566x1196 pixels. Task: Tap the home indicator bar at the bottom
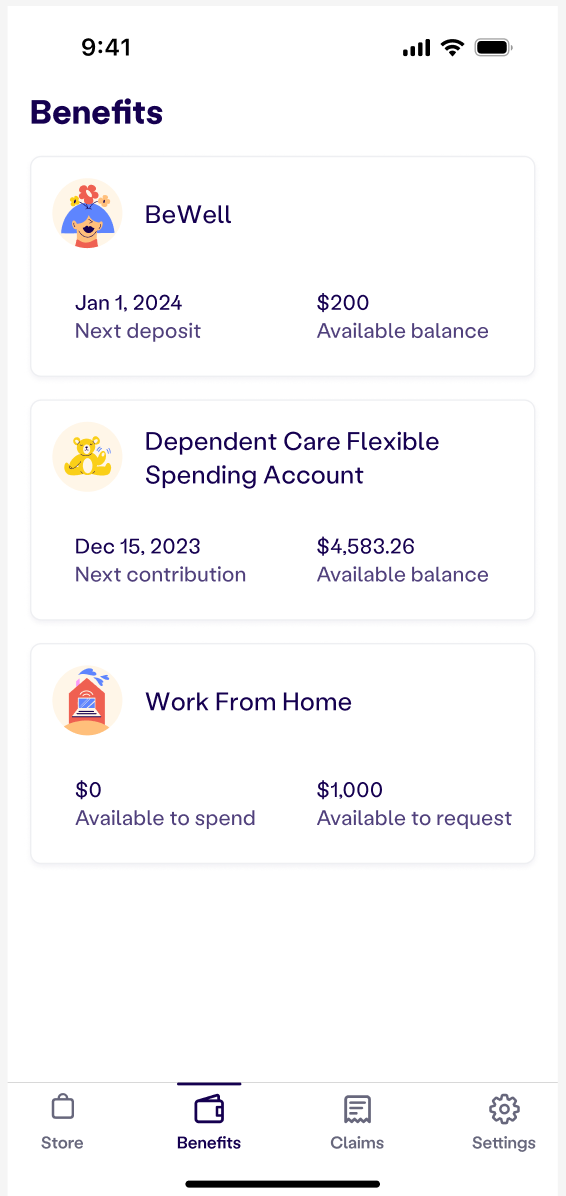coord(283,1184)
